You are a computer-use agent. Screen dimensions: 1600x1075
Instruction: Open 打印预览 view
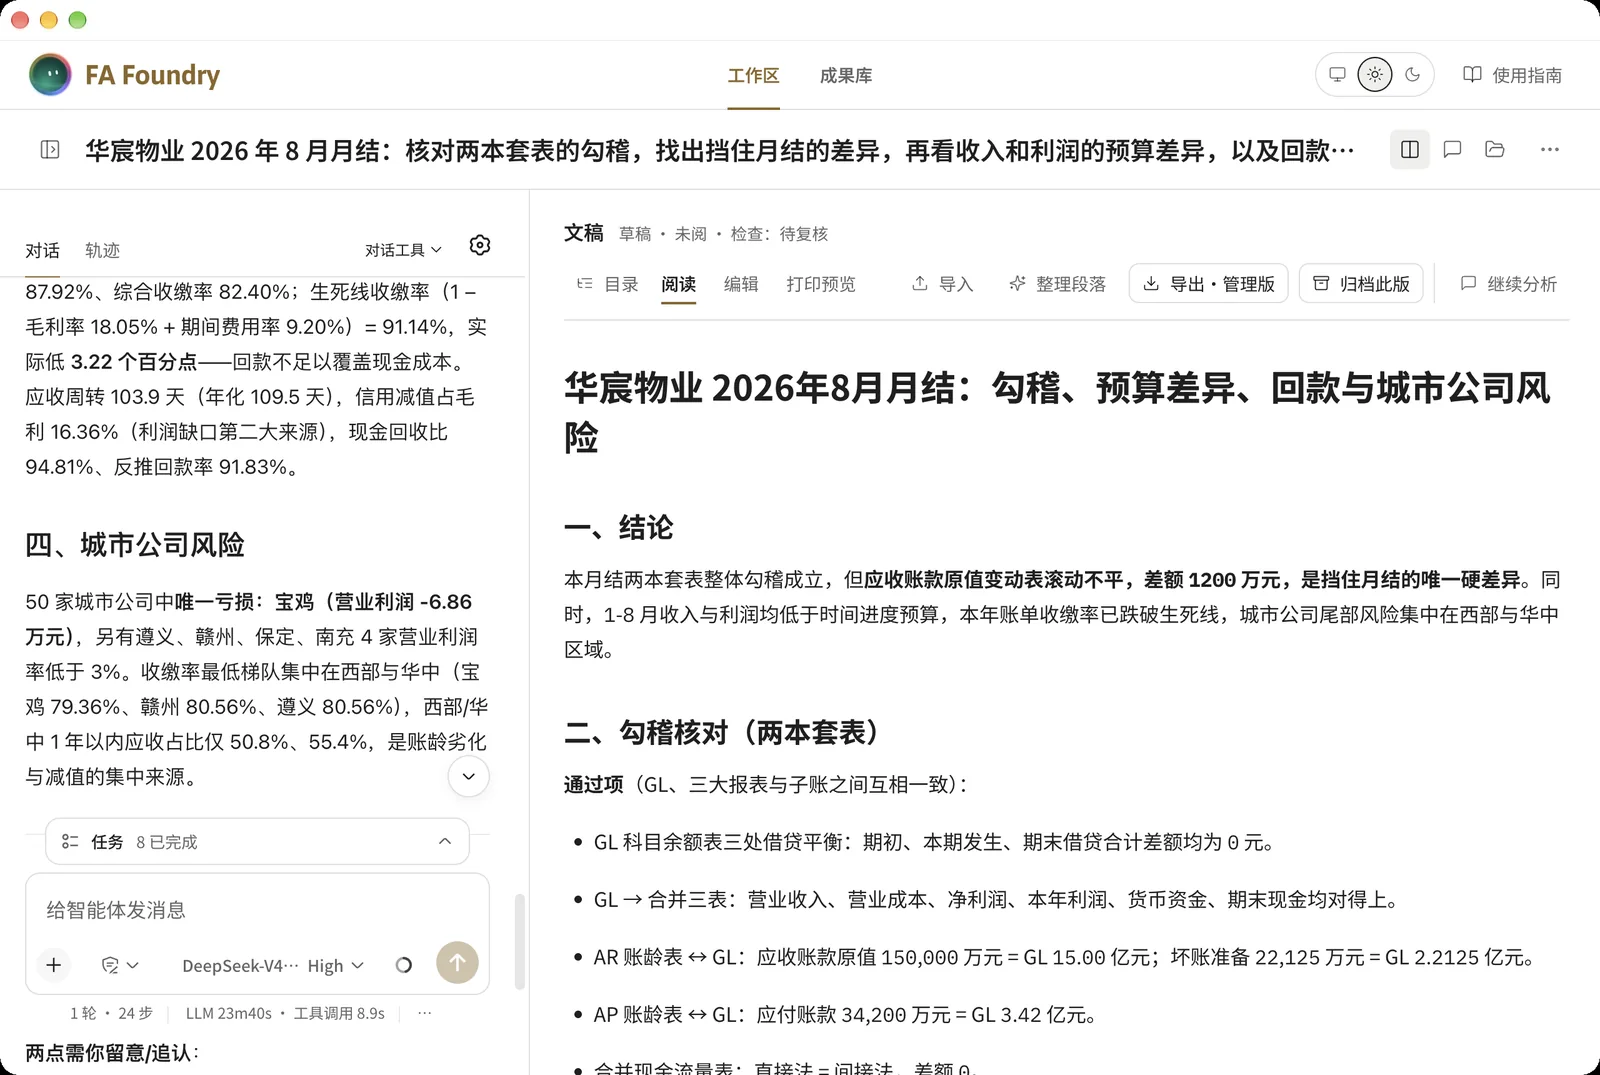click(821, 284)
